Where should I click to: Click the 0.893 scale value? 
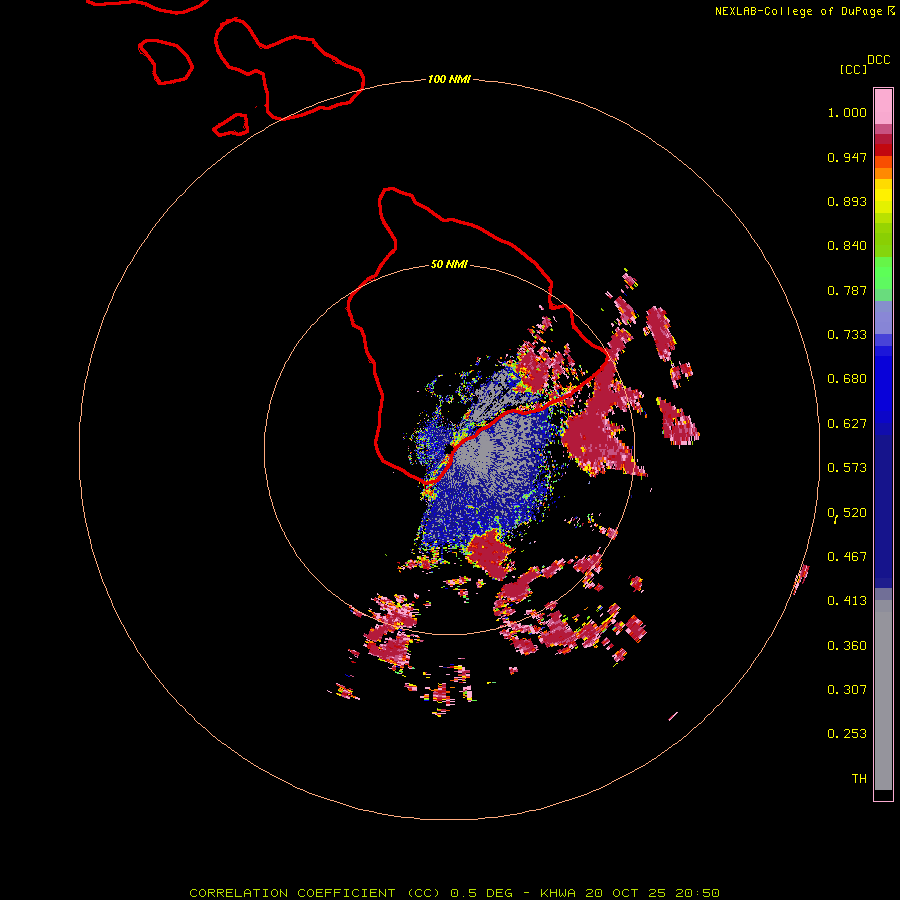pyautogui.click(x=847, y=201)
